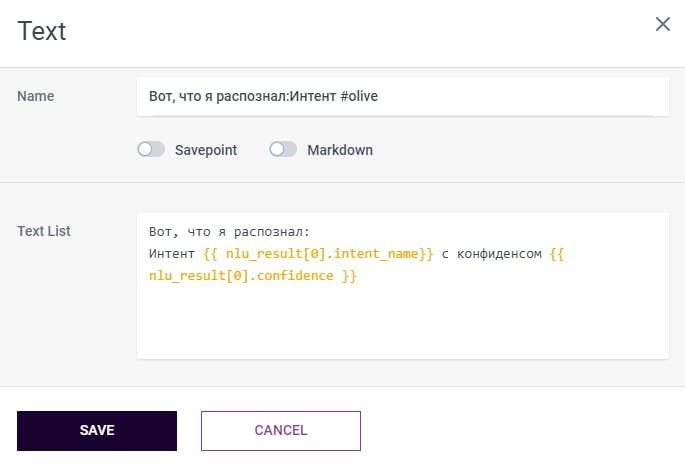Viewport: 685px width, 467px height.
Task: Focus the Name input field
Action: pos(500,97)
